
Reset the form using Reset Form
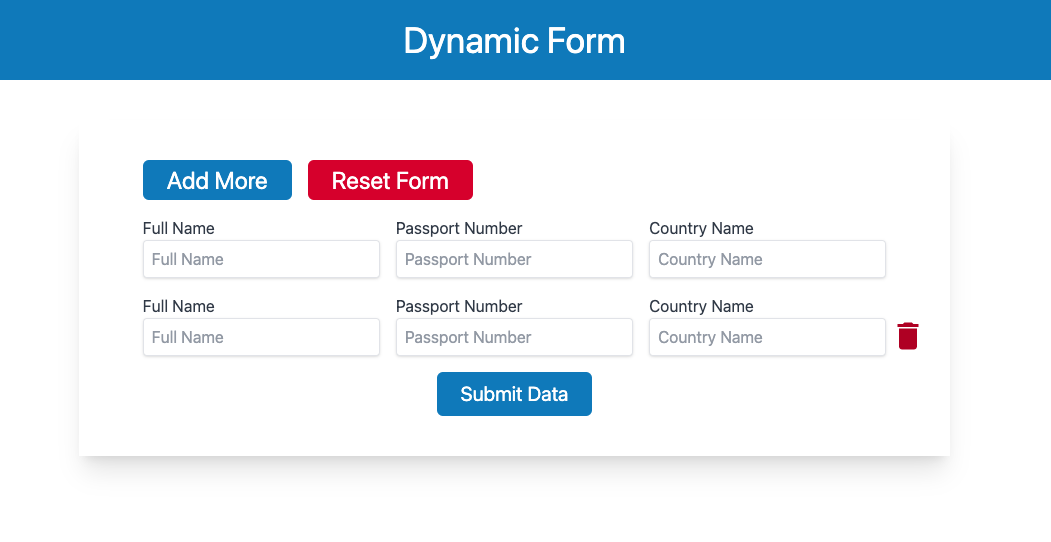[390, 180]
